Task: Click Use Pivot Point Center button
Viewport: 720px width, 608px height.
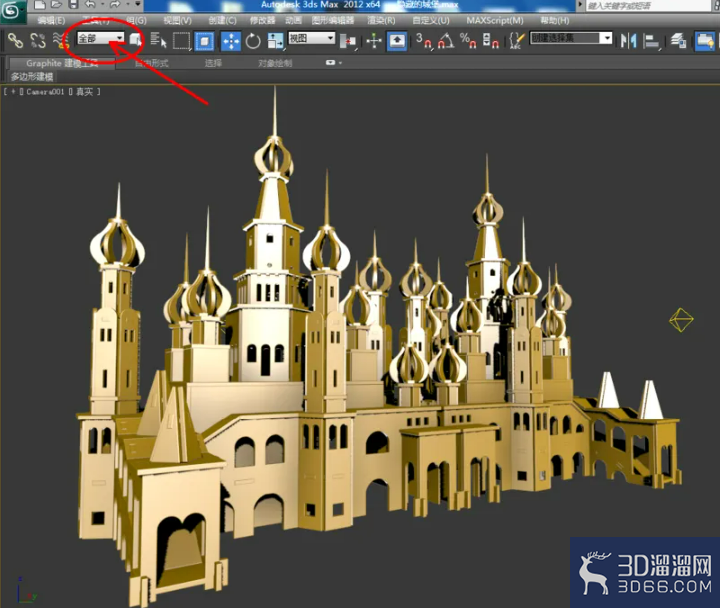Action: pyautogui.click(x=348, y=41)
